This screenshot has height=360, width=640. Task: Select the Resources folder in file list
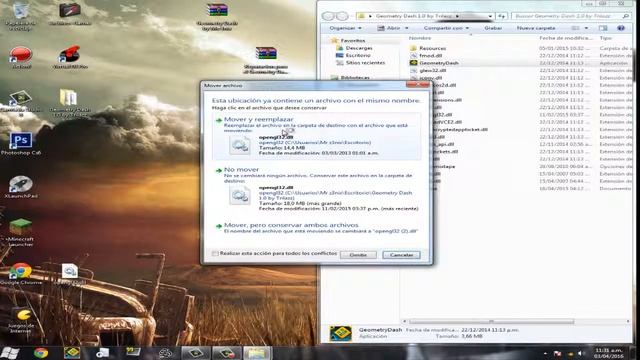click(x=433, y=48)
